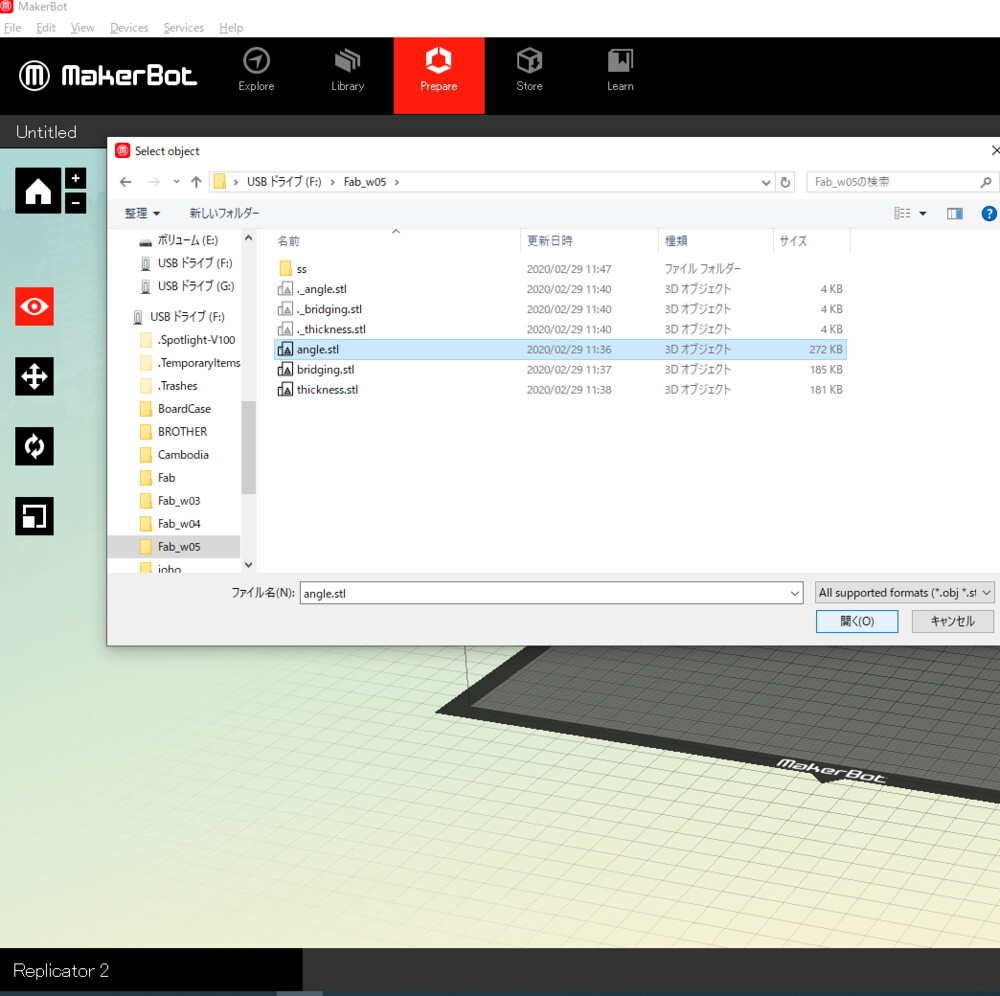Select the Scale tool icon
Screen dimensions: 1000x996
tap(34, 516)
